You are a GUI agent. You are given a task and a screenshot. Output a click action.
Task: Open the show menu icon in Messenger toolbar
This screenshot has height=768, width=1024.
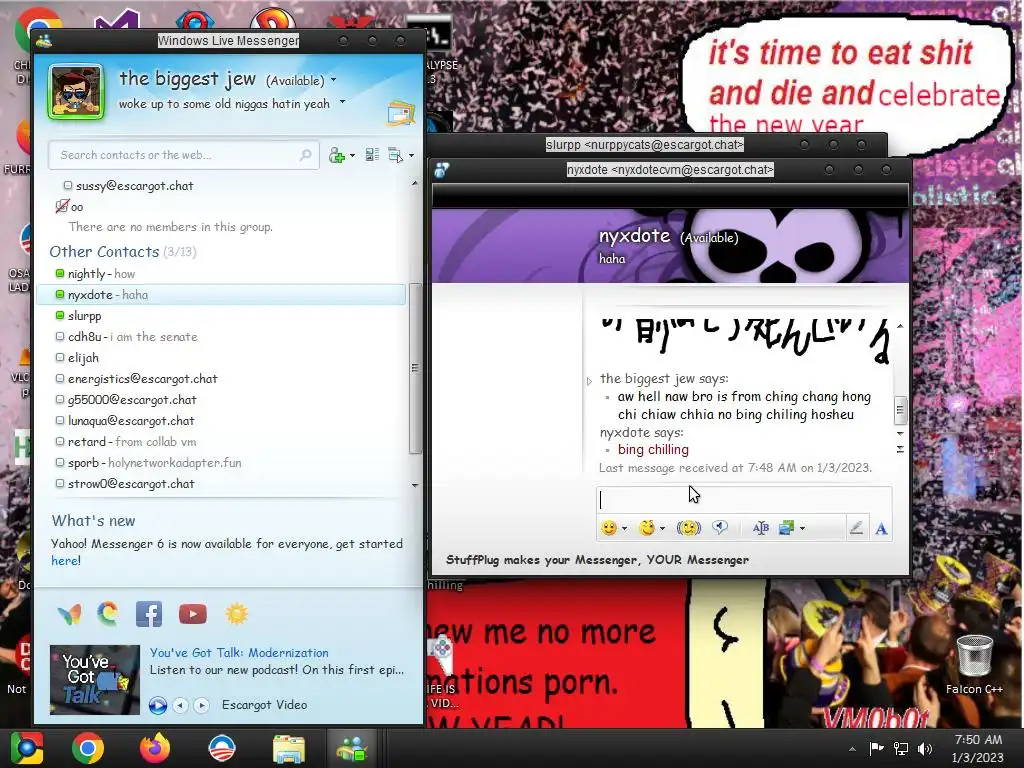pos(395,155)
